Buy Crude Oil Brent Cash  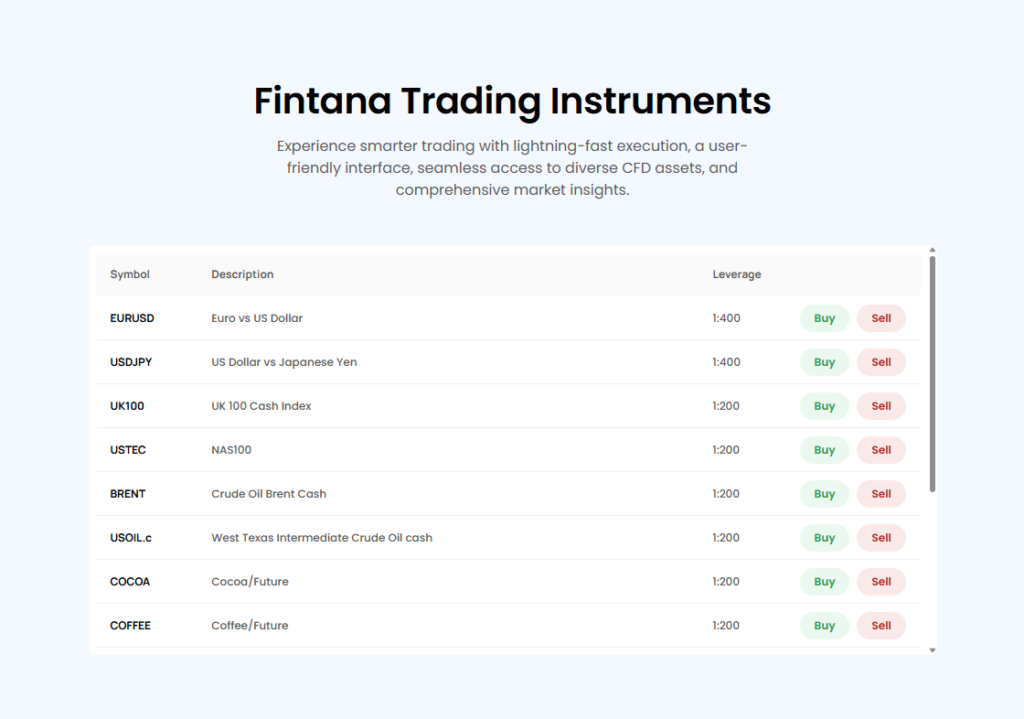coord(823,493)
